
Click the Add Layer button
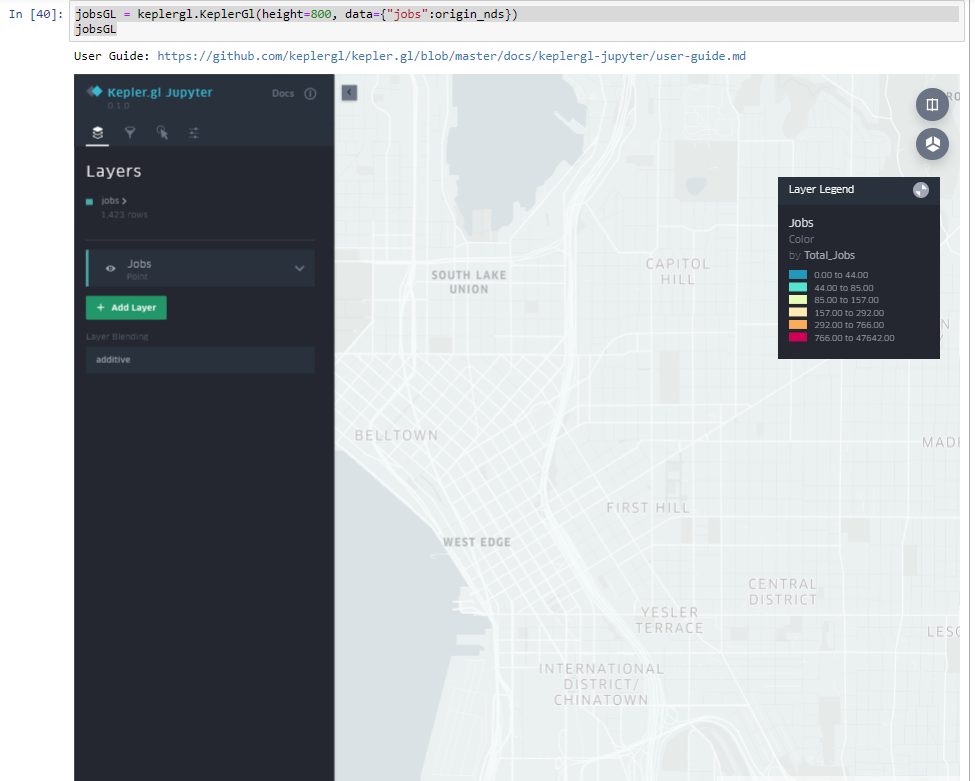(126, 307)
